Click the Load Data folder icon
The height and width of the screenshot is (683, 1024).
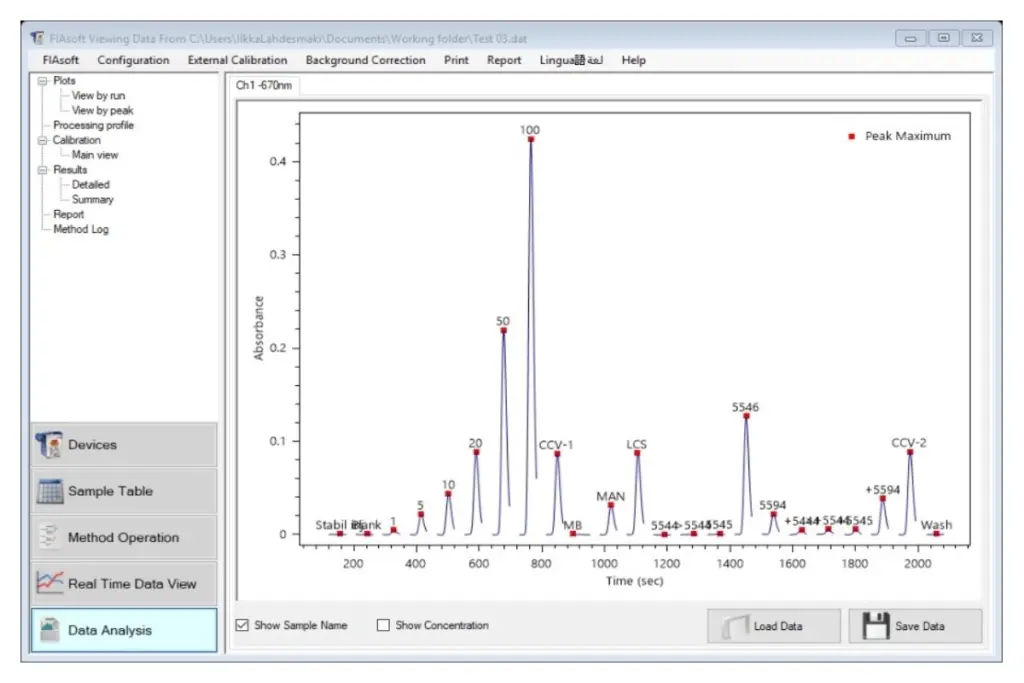[735, 626]
